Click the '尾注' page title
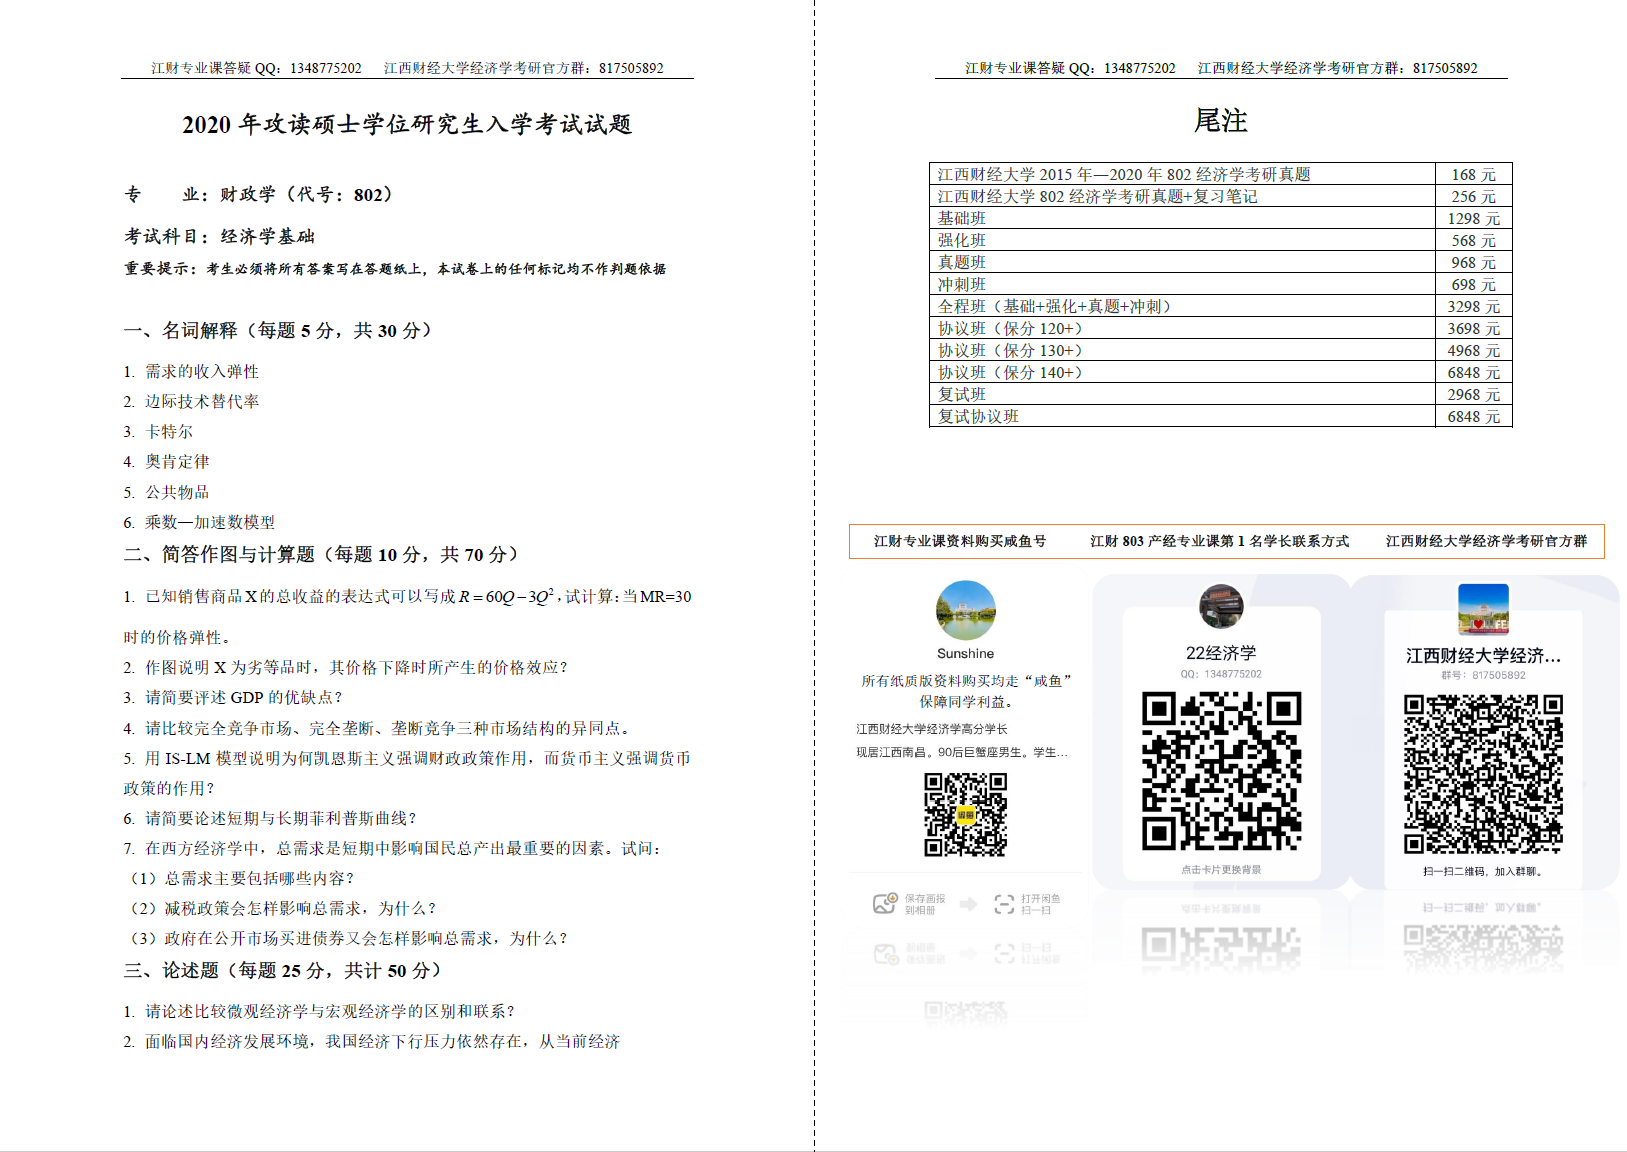 pyautogui.click(x=1221, y=121)
